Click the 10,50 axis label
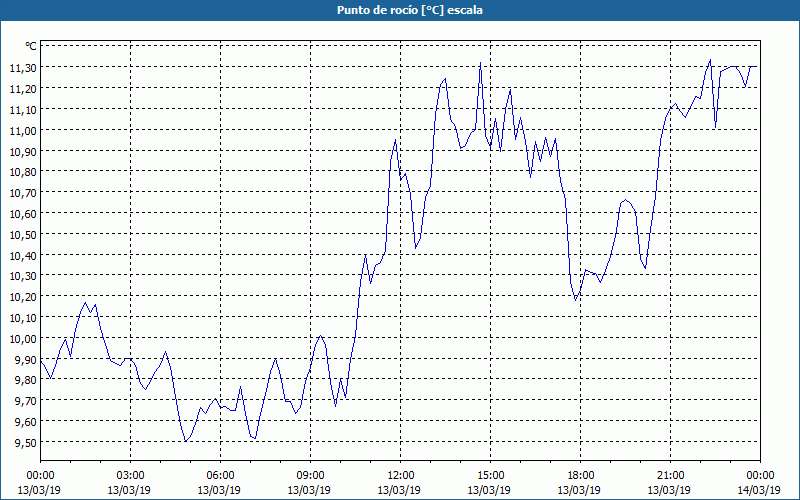The image size is (800, 500). pyautogui.click(x=23, y=234)
